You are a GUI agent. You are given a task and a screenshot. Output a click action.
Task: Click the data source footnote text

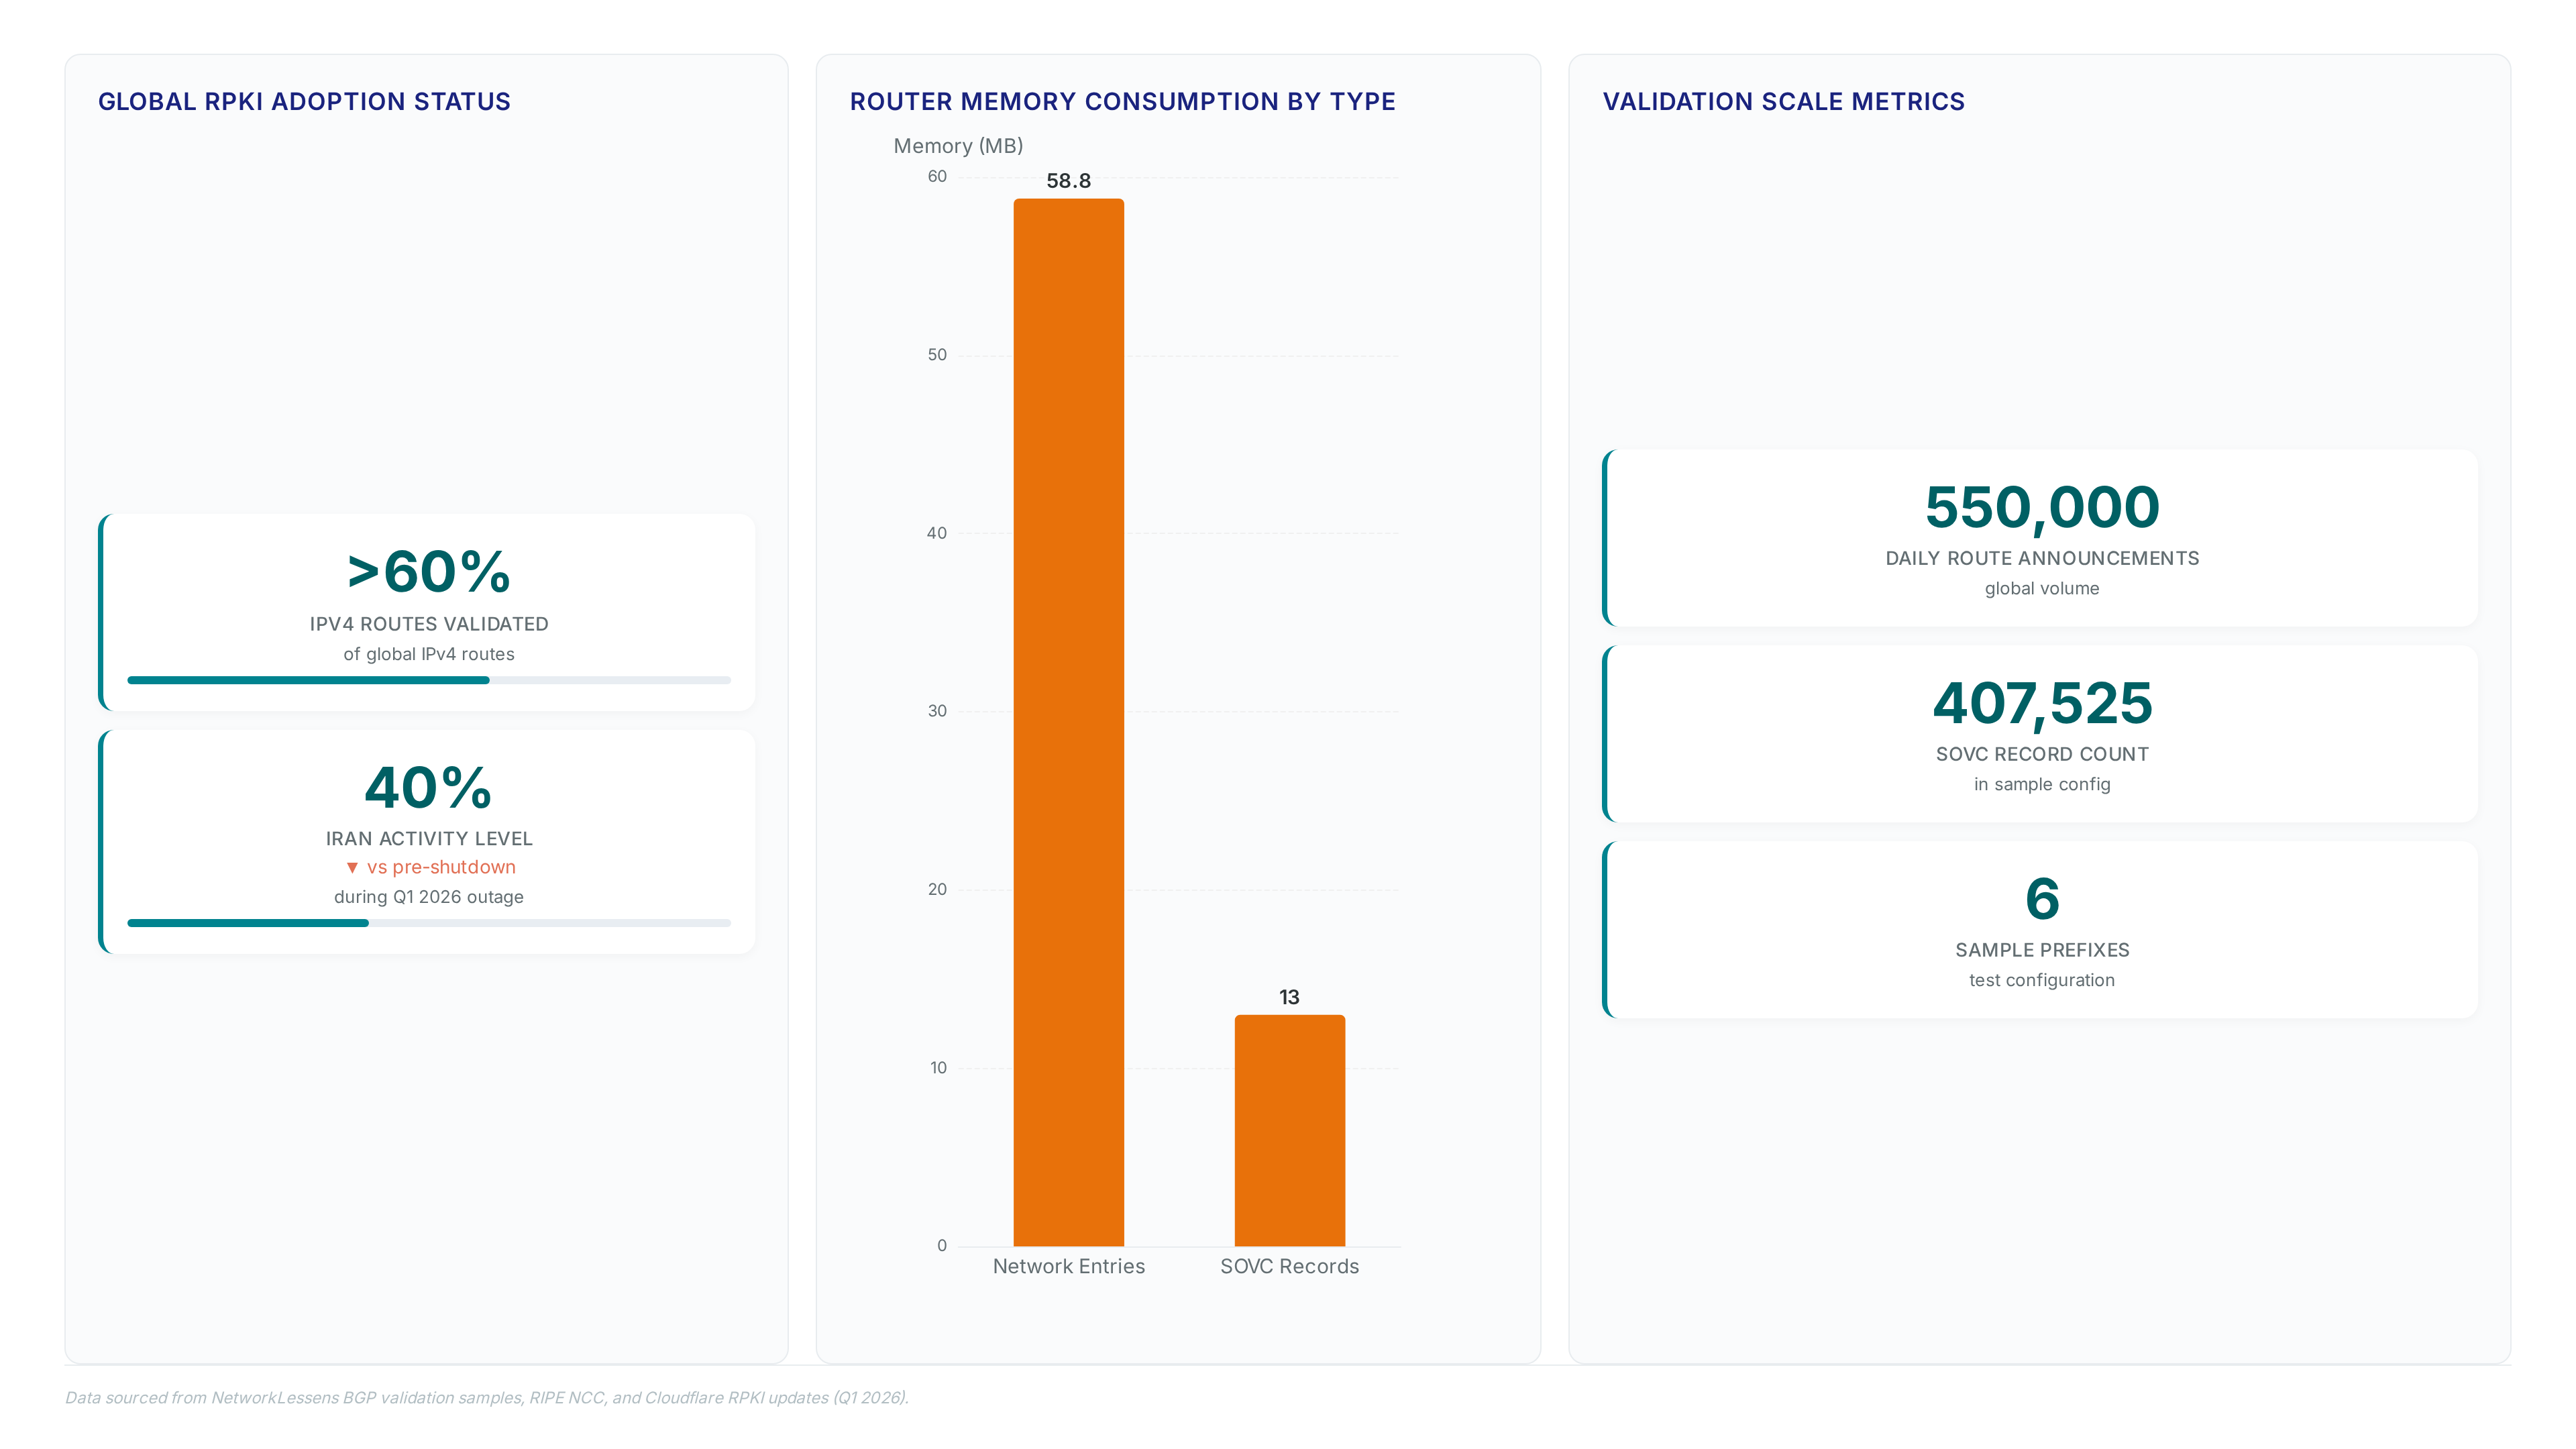click(x=487, y=1397)
